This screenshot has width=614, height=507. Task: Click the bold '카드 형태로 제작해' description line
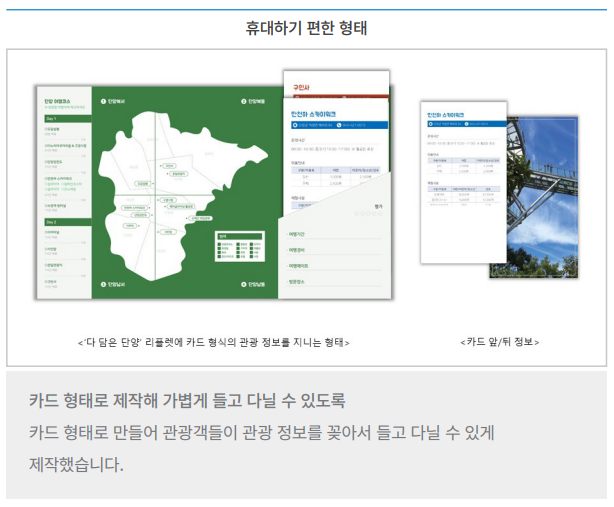(x=187, y=401)
